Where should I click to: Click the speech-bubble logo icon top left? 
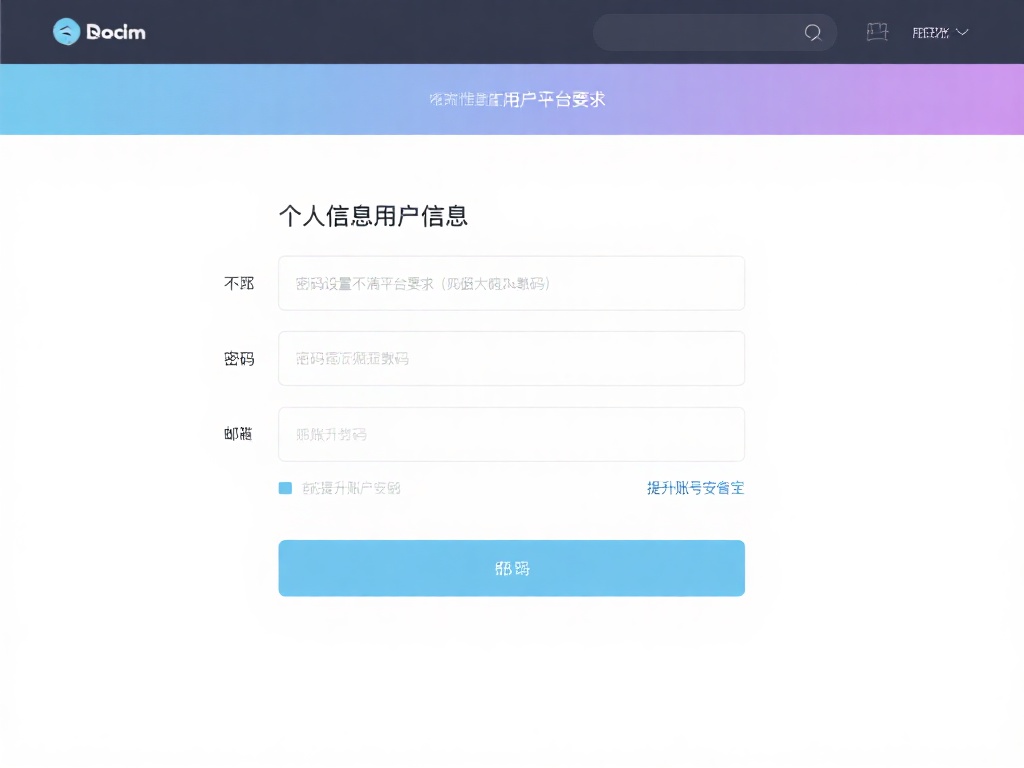[x=66, y=32]
